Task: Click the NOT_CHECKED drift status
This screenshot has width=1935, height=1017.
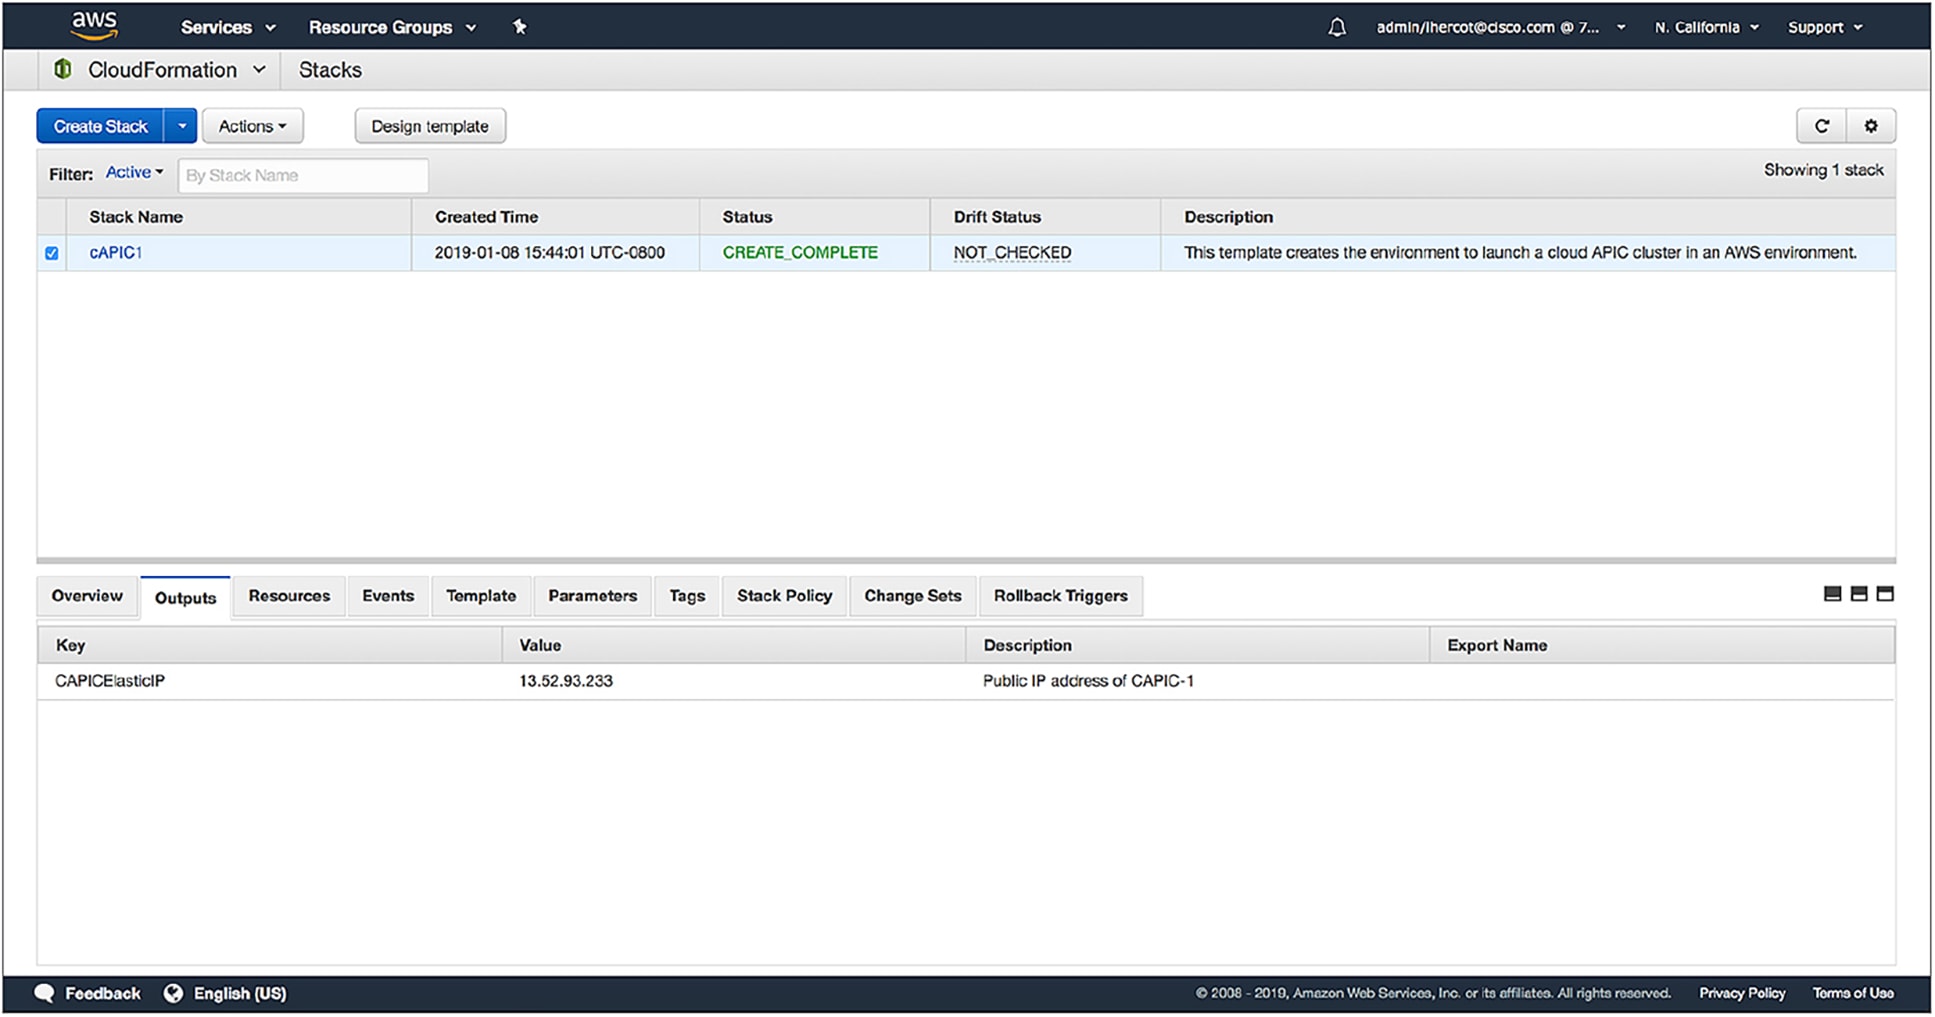Action: tap(1012, 253)
